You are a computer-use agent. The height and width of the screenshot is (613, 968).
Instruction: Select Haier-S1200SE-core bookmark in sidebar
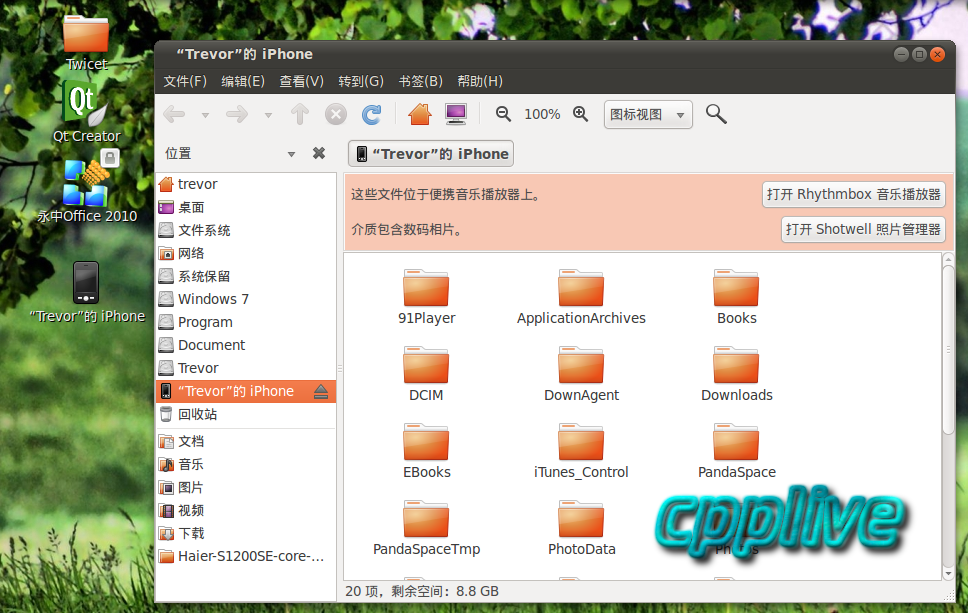pyautogui.click(x=246, y=556)
